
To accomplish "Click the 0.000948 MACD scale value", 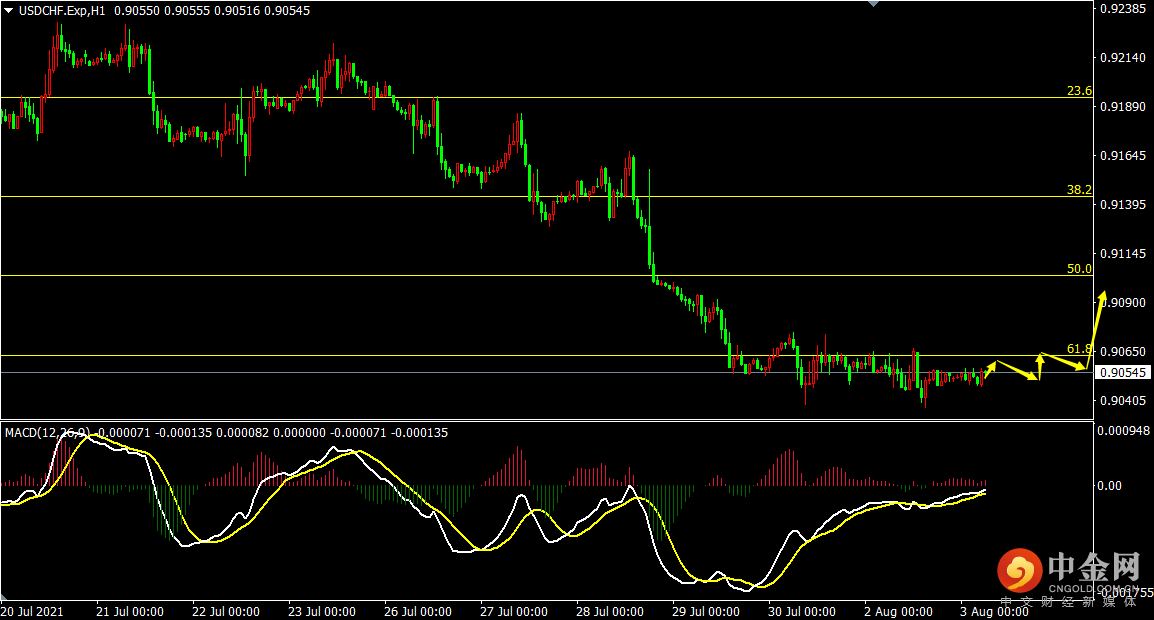I will point(1124,431).
